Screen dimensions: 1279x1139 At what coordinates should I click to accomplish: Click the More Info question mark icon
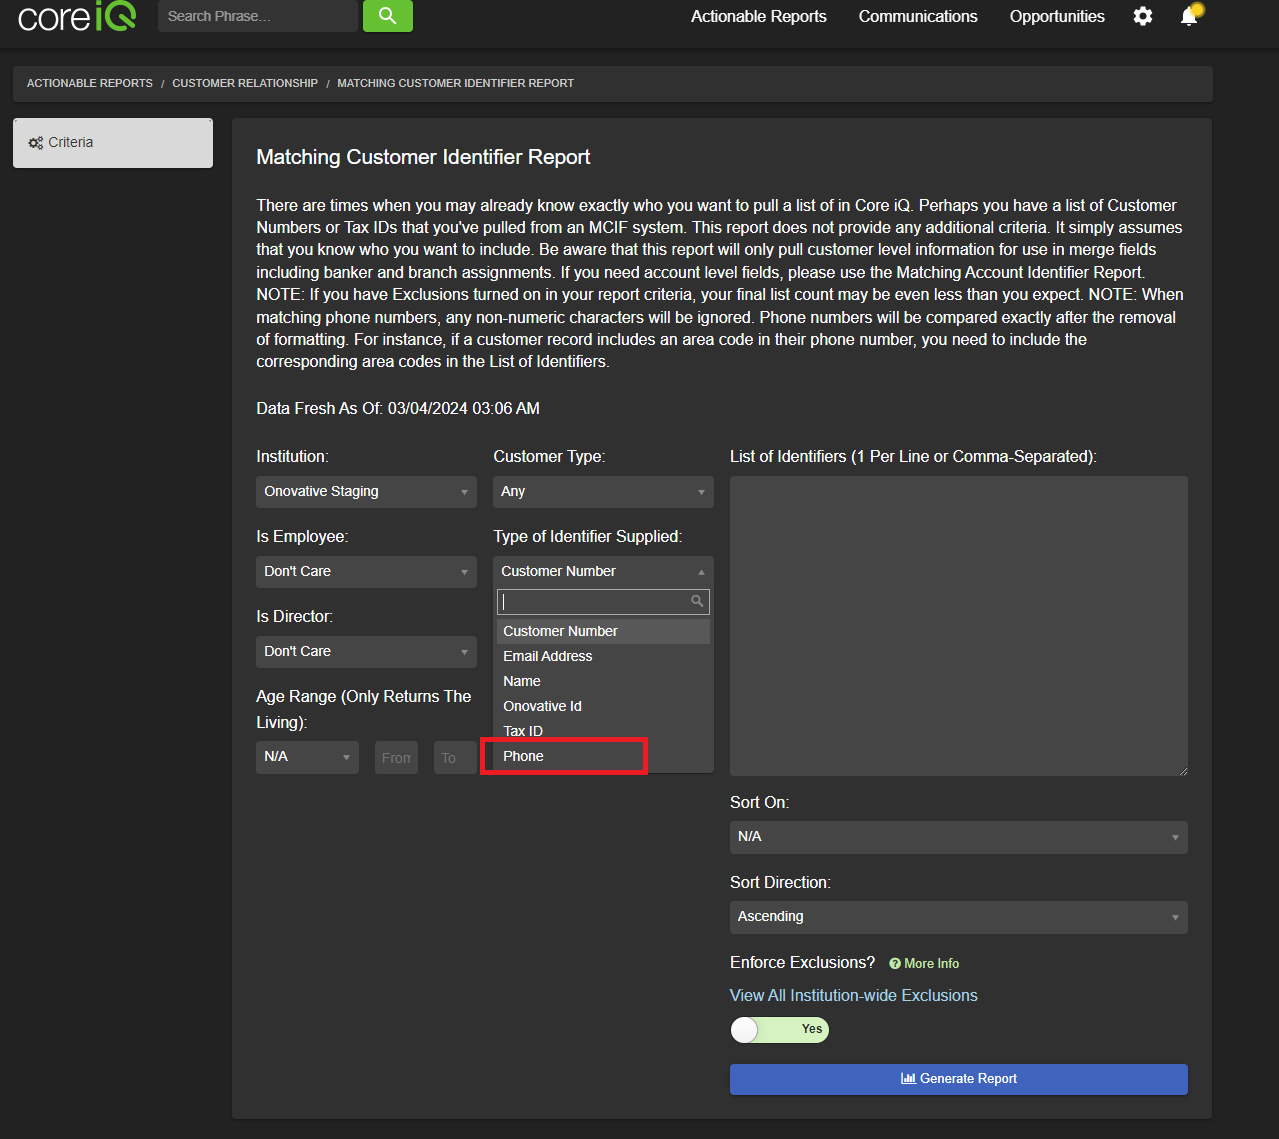895,964
